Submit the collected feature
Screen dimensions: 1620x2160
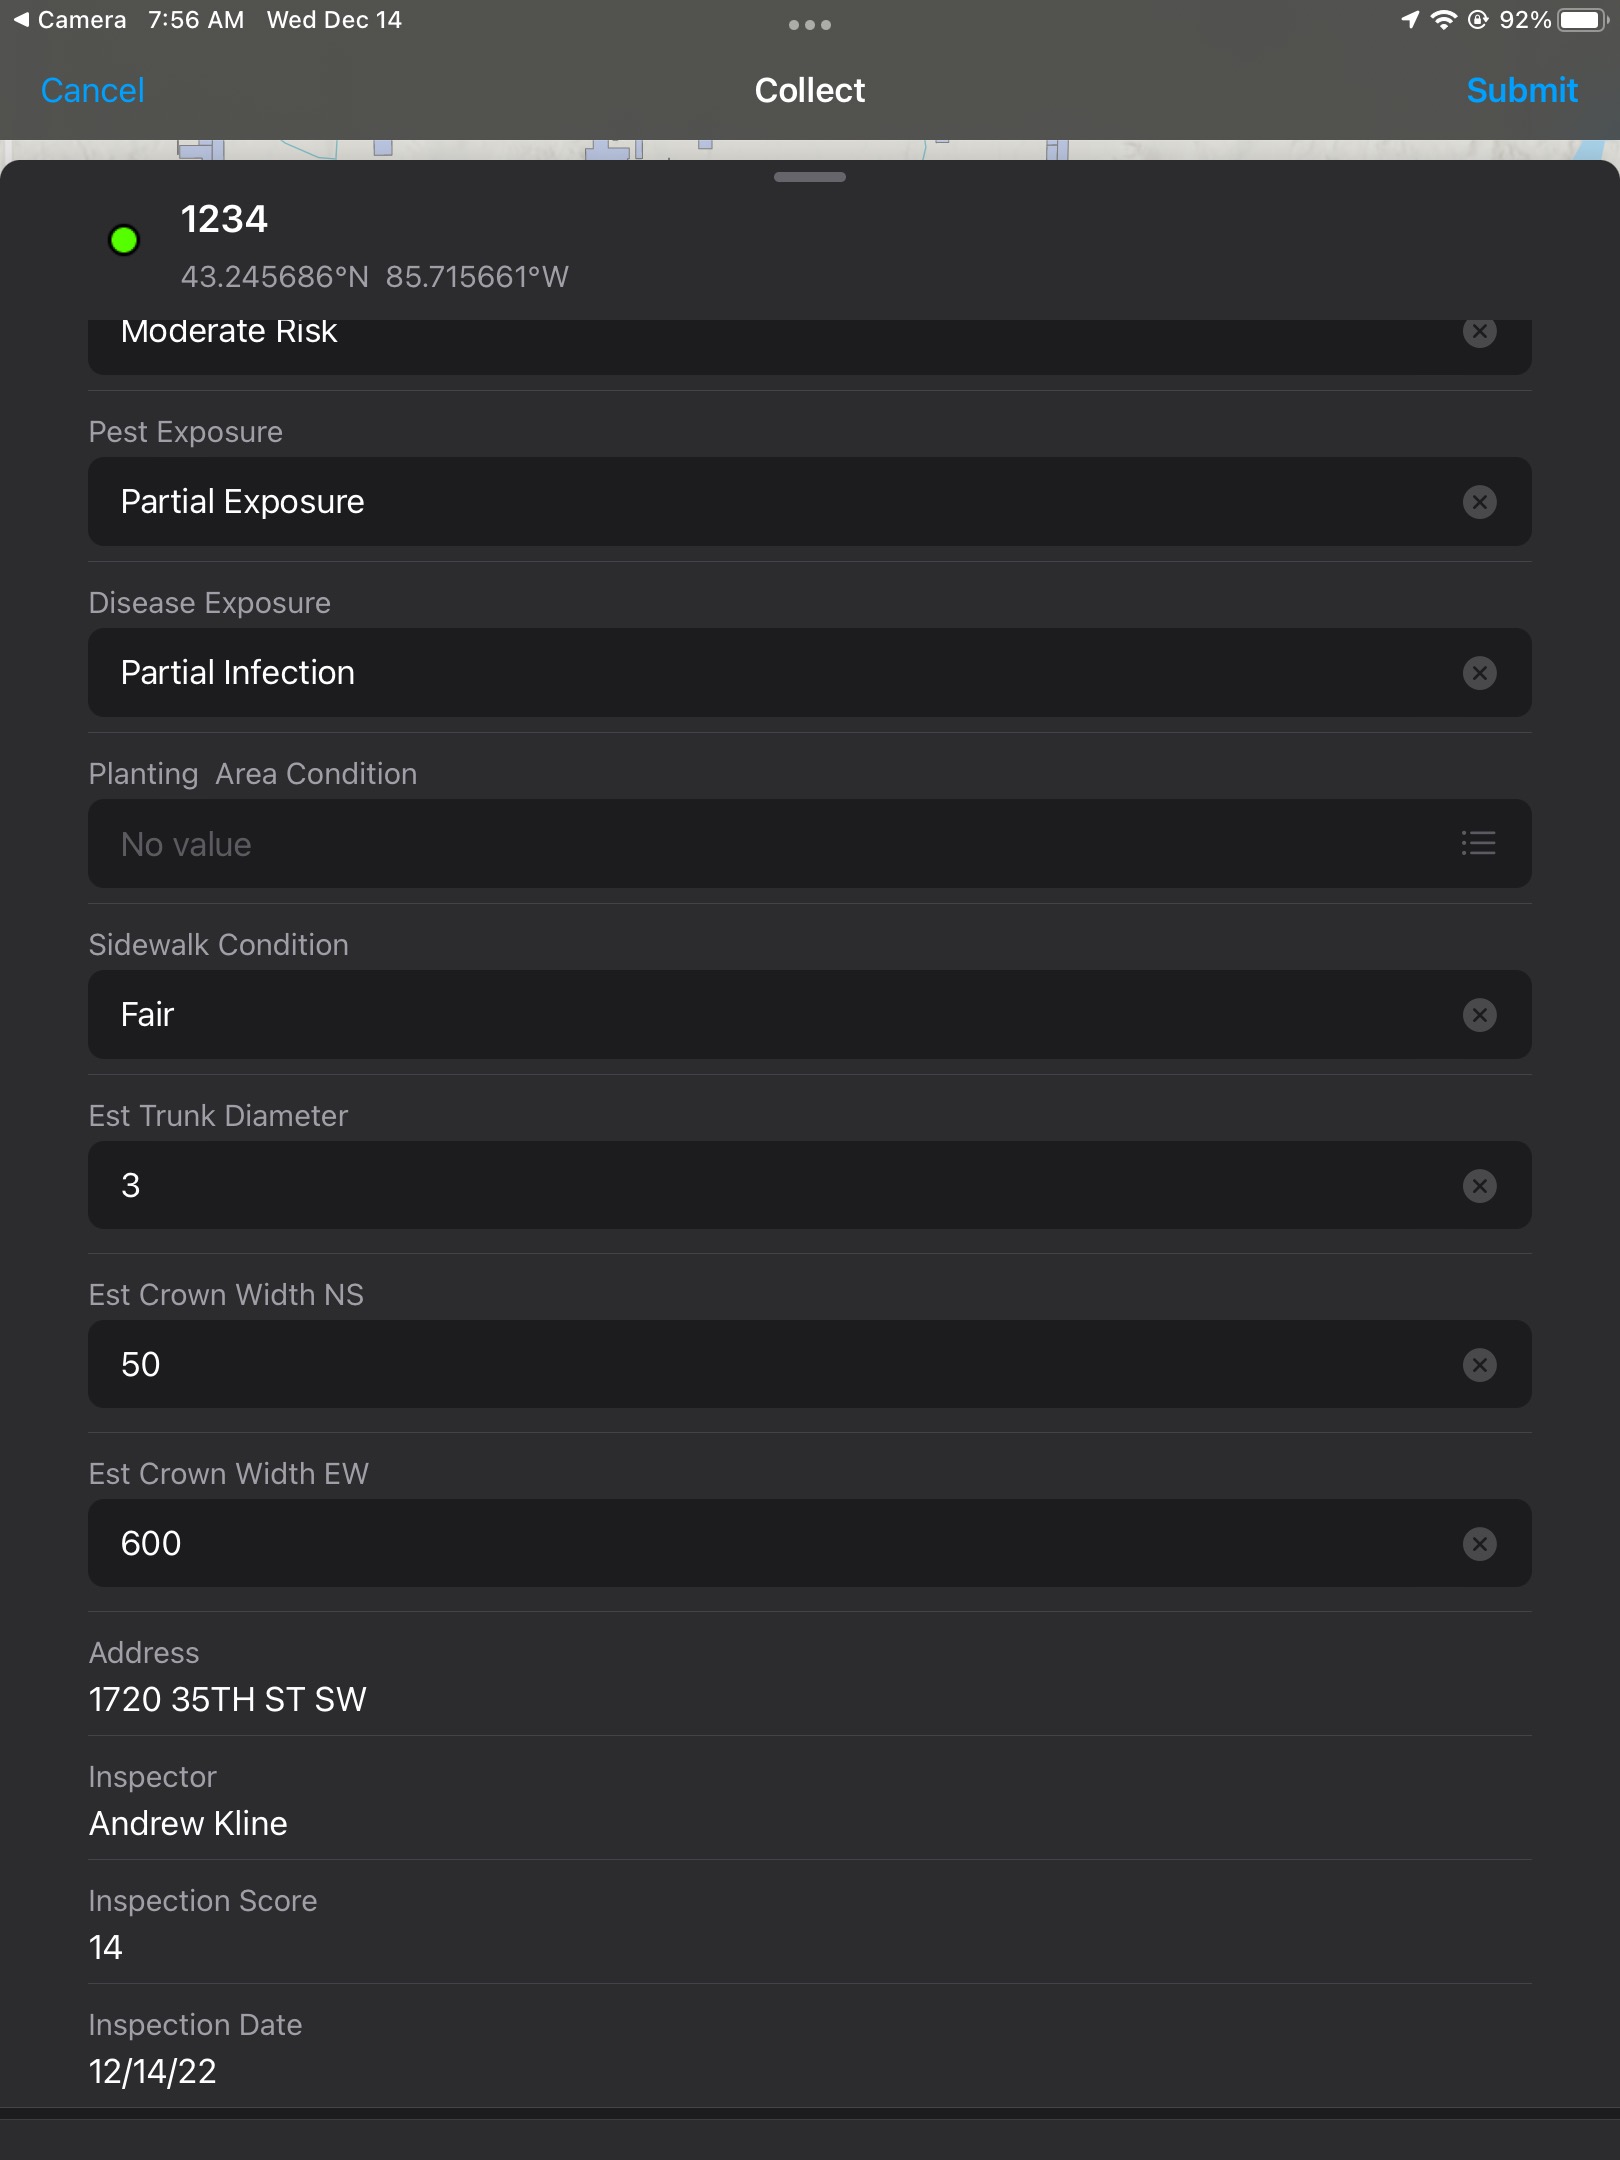pos(1522,91)
